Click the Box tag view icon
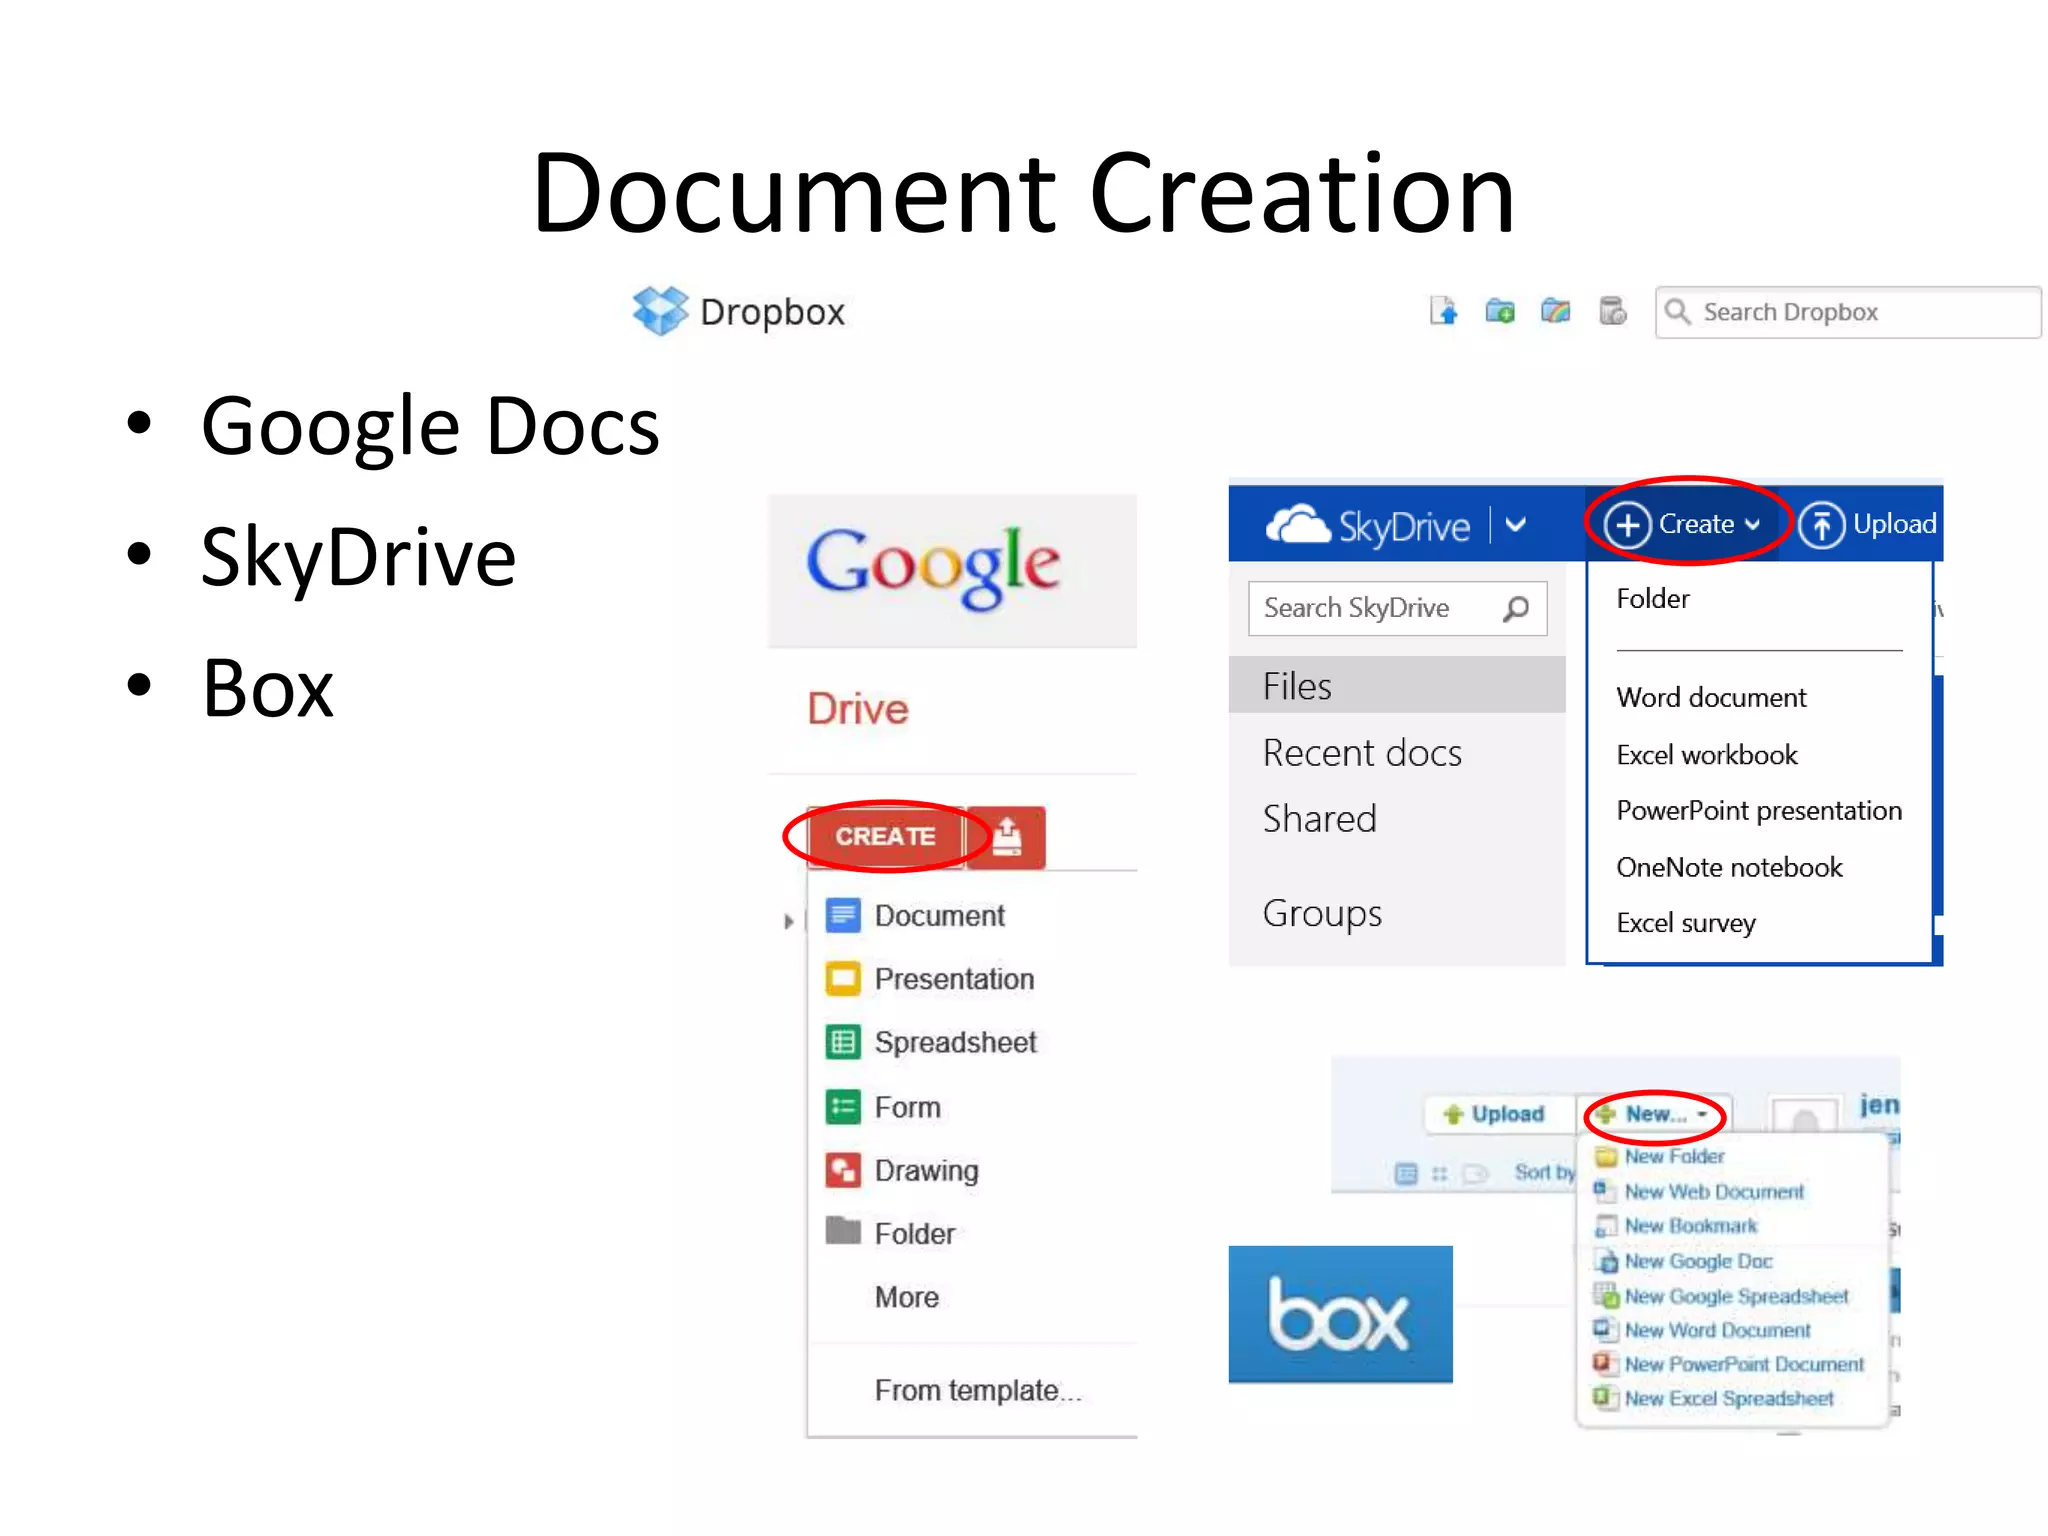This screenshot has height=1536, width=2048. click(x=1475, y=1173)
